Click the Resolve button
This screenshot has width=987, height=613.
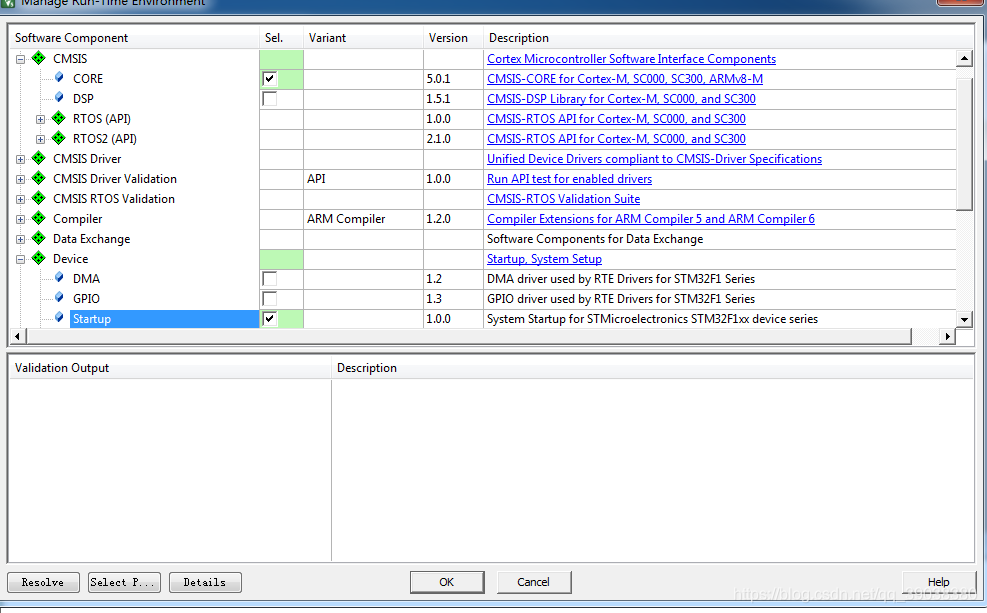43,582
